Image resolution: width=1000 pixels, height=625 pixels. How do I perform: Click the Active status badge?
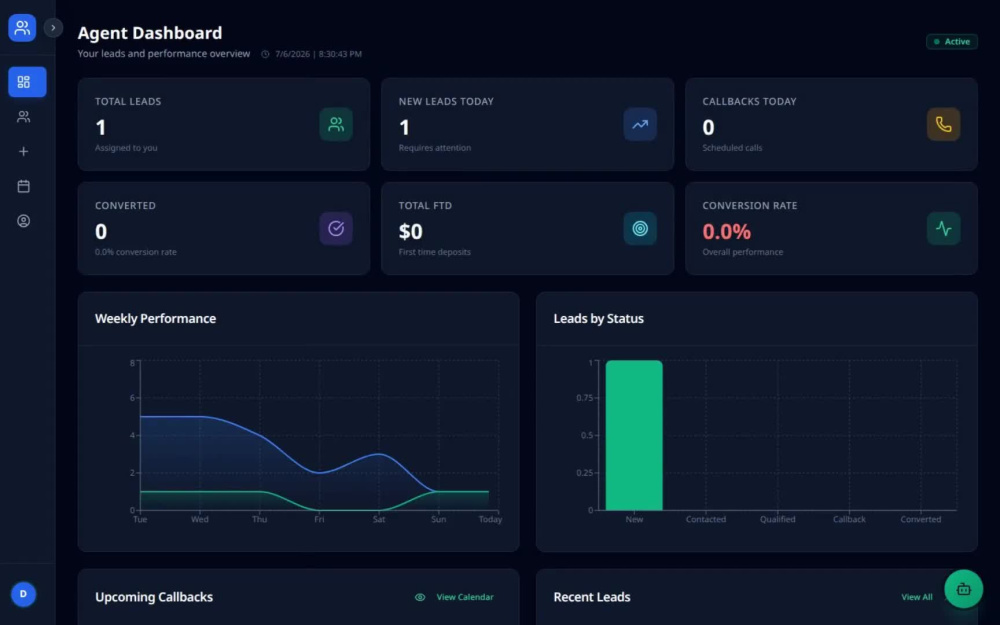(x=952, y=41)
